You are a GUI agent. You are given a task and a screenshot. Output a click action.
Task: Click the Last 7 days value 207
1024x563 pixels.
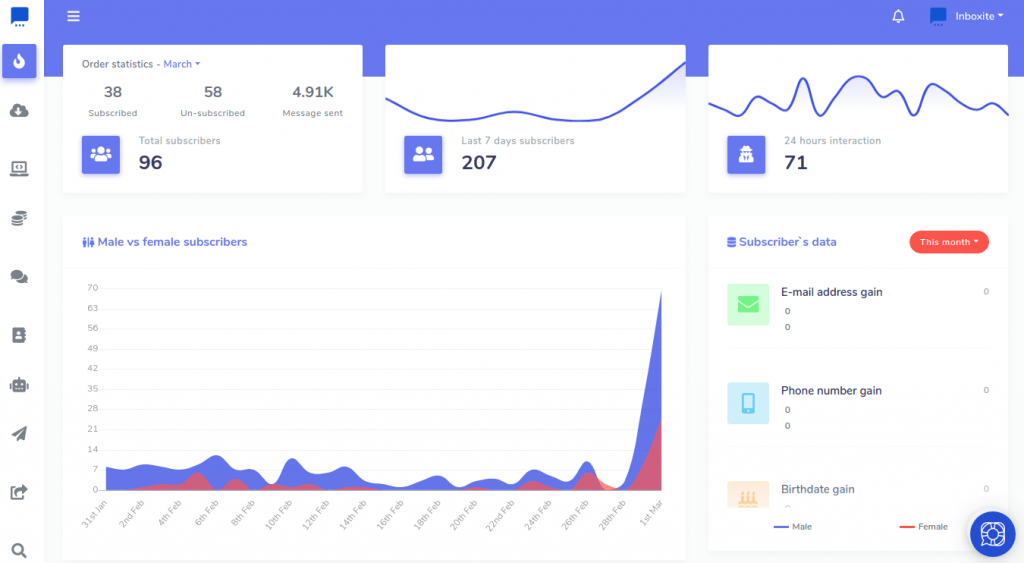[479, 163]
